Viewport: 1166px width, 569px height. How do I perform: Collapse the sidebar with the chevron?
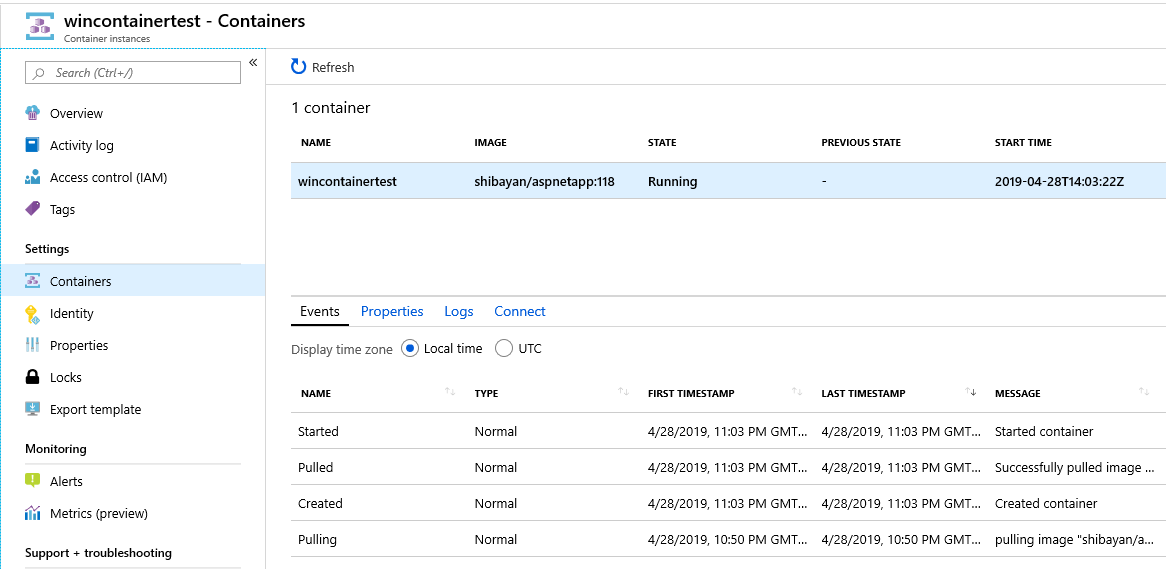pos(253,63)
